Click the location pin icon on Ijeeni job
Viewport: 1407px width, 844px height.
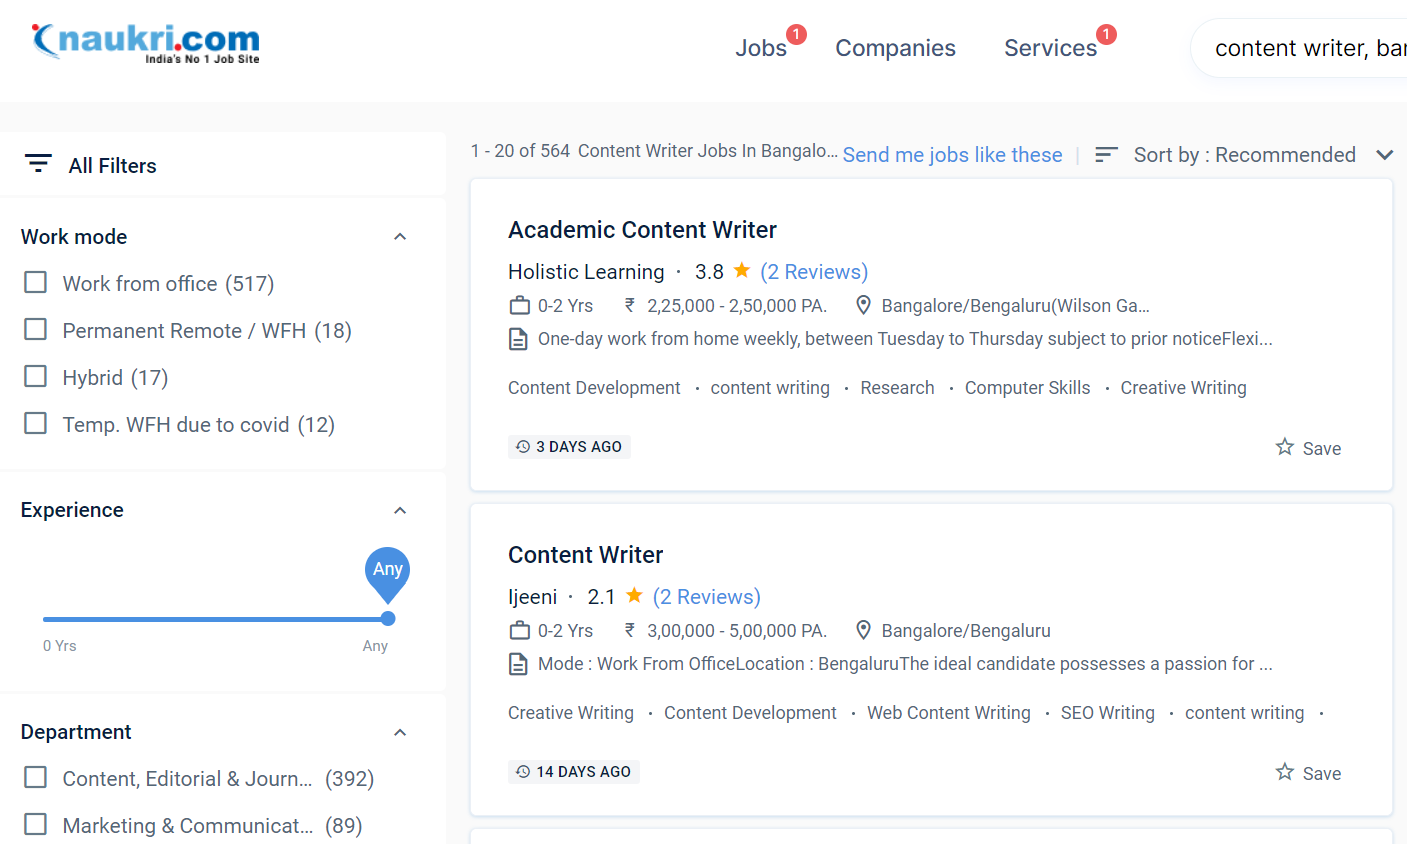864,631
